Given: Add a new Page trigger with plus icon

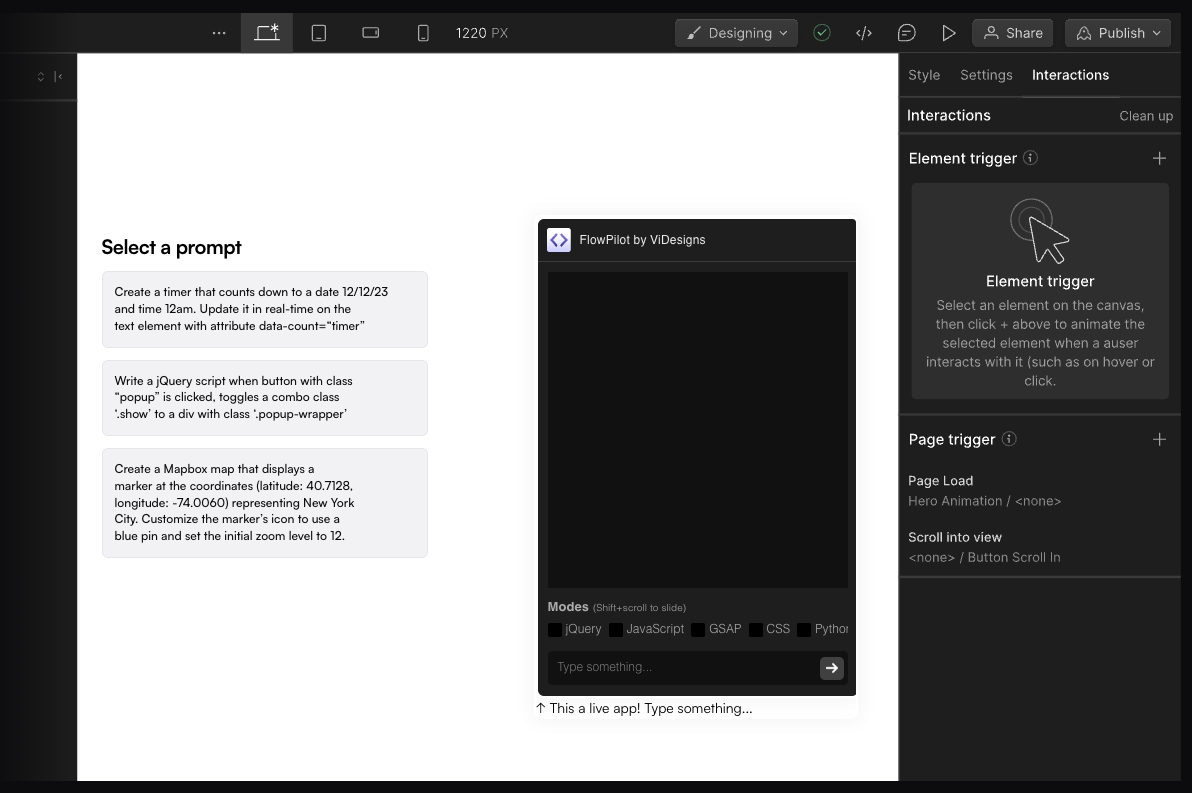Looking at the screenshot, I should pyautogui.click(x=1160, y=439).
